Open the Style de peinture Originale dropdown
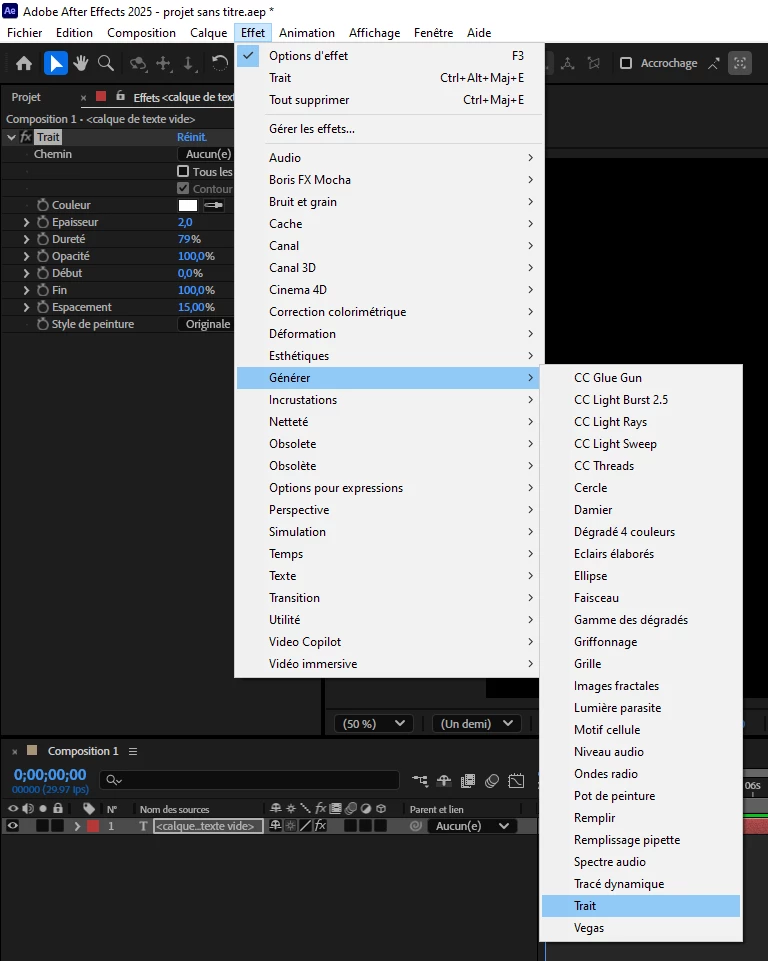 206,324
